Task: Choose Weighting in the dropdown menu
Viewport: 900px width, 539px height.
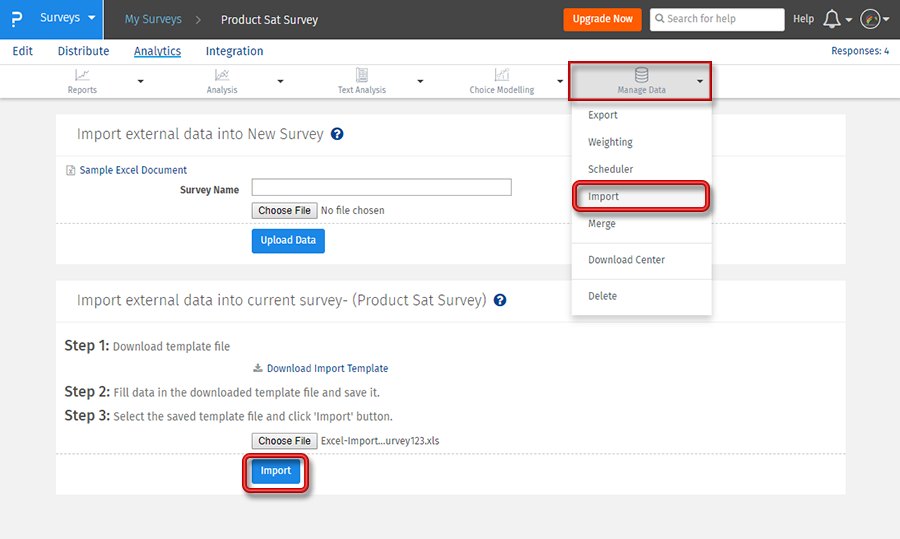Action: [610, 142]
